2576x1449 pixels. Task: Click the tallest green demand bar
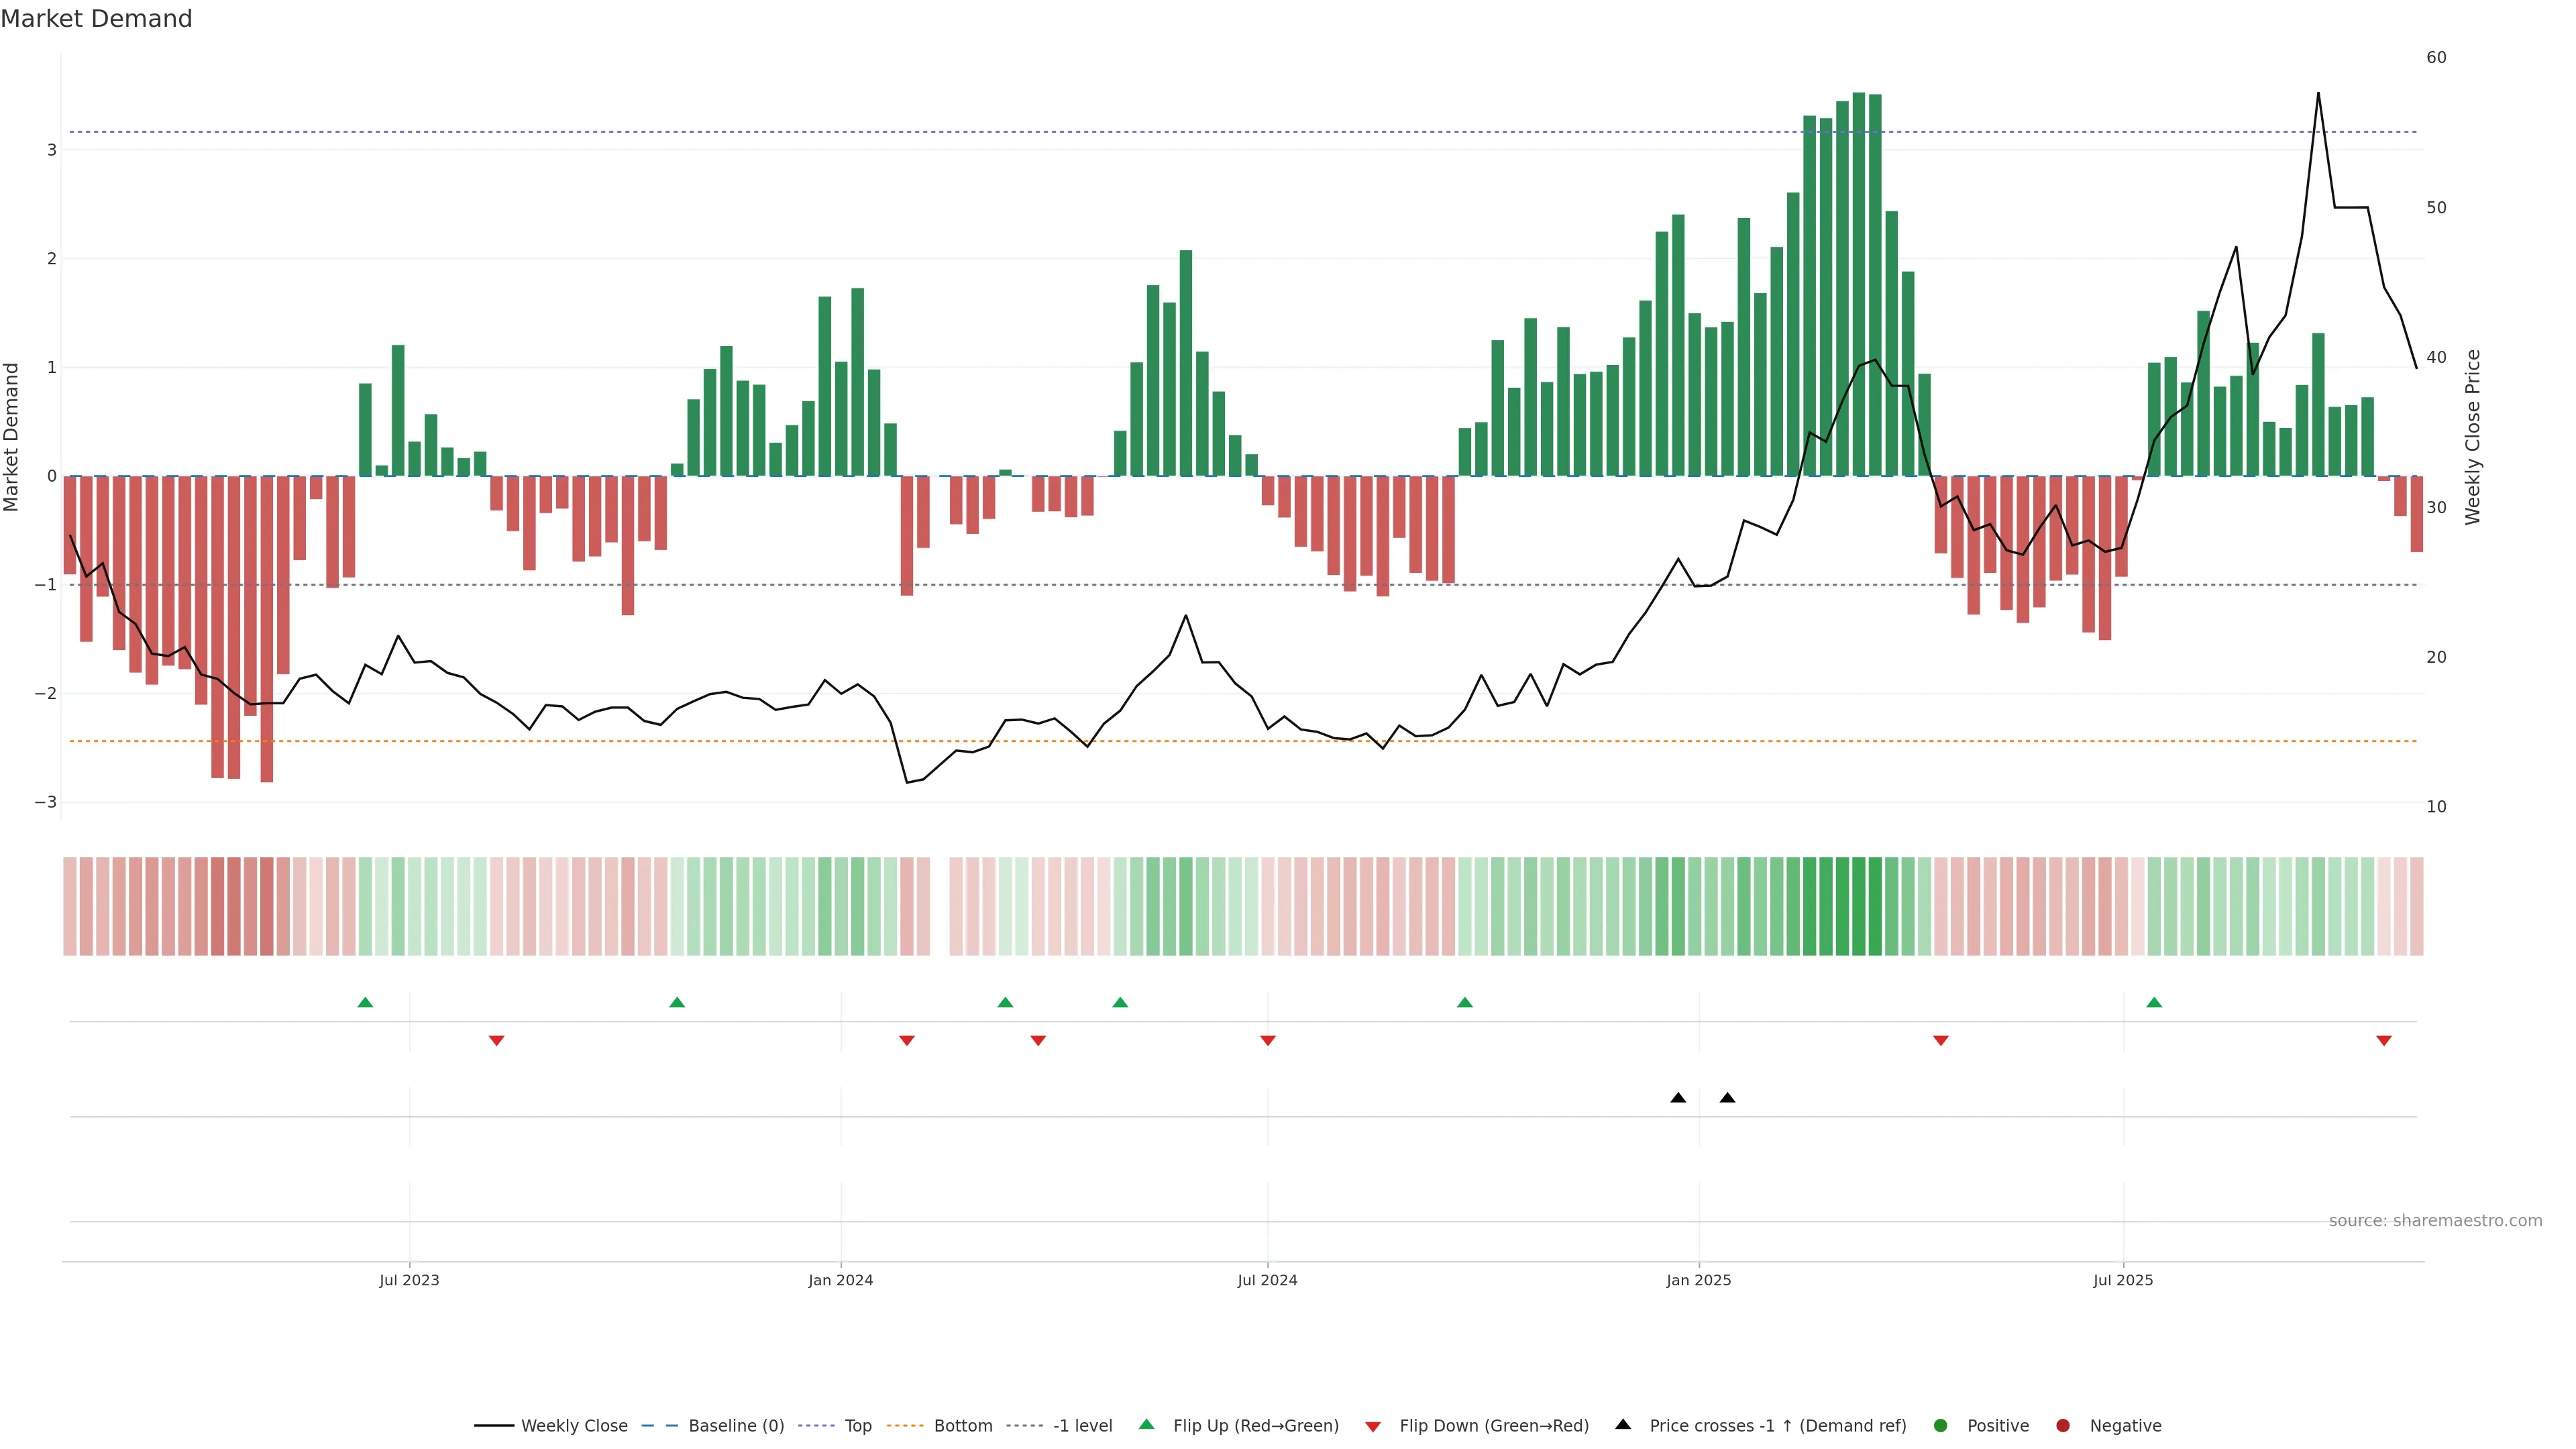pos(1858,285)
